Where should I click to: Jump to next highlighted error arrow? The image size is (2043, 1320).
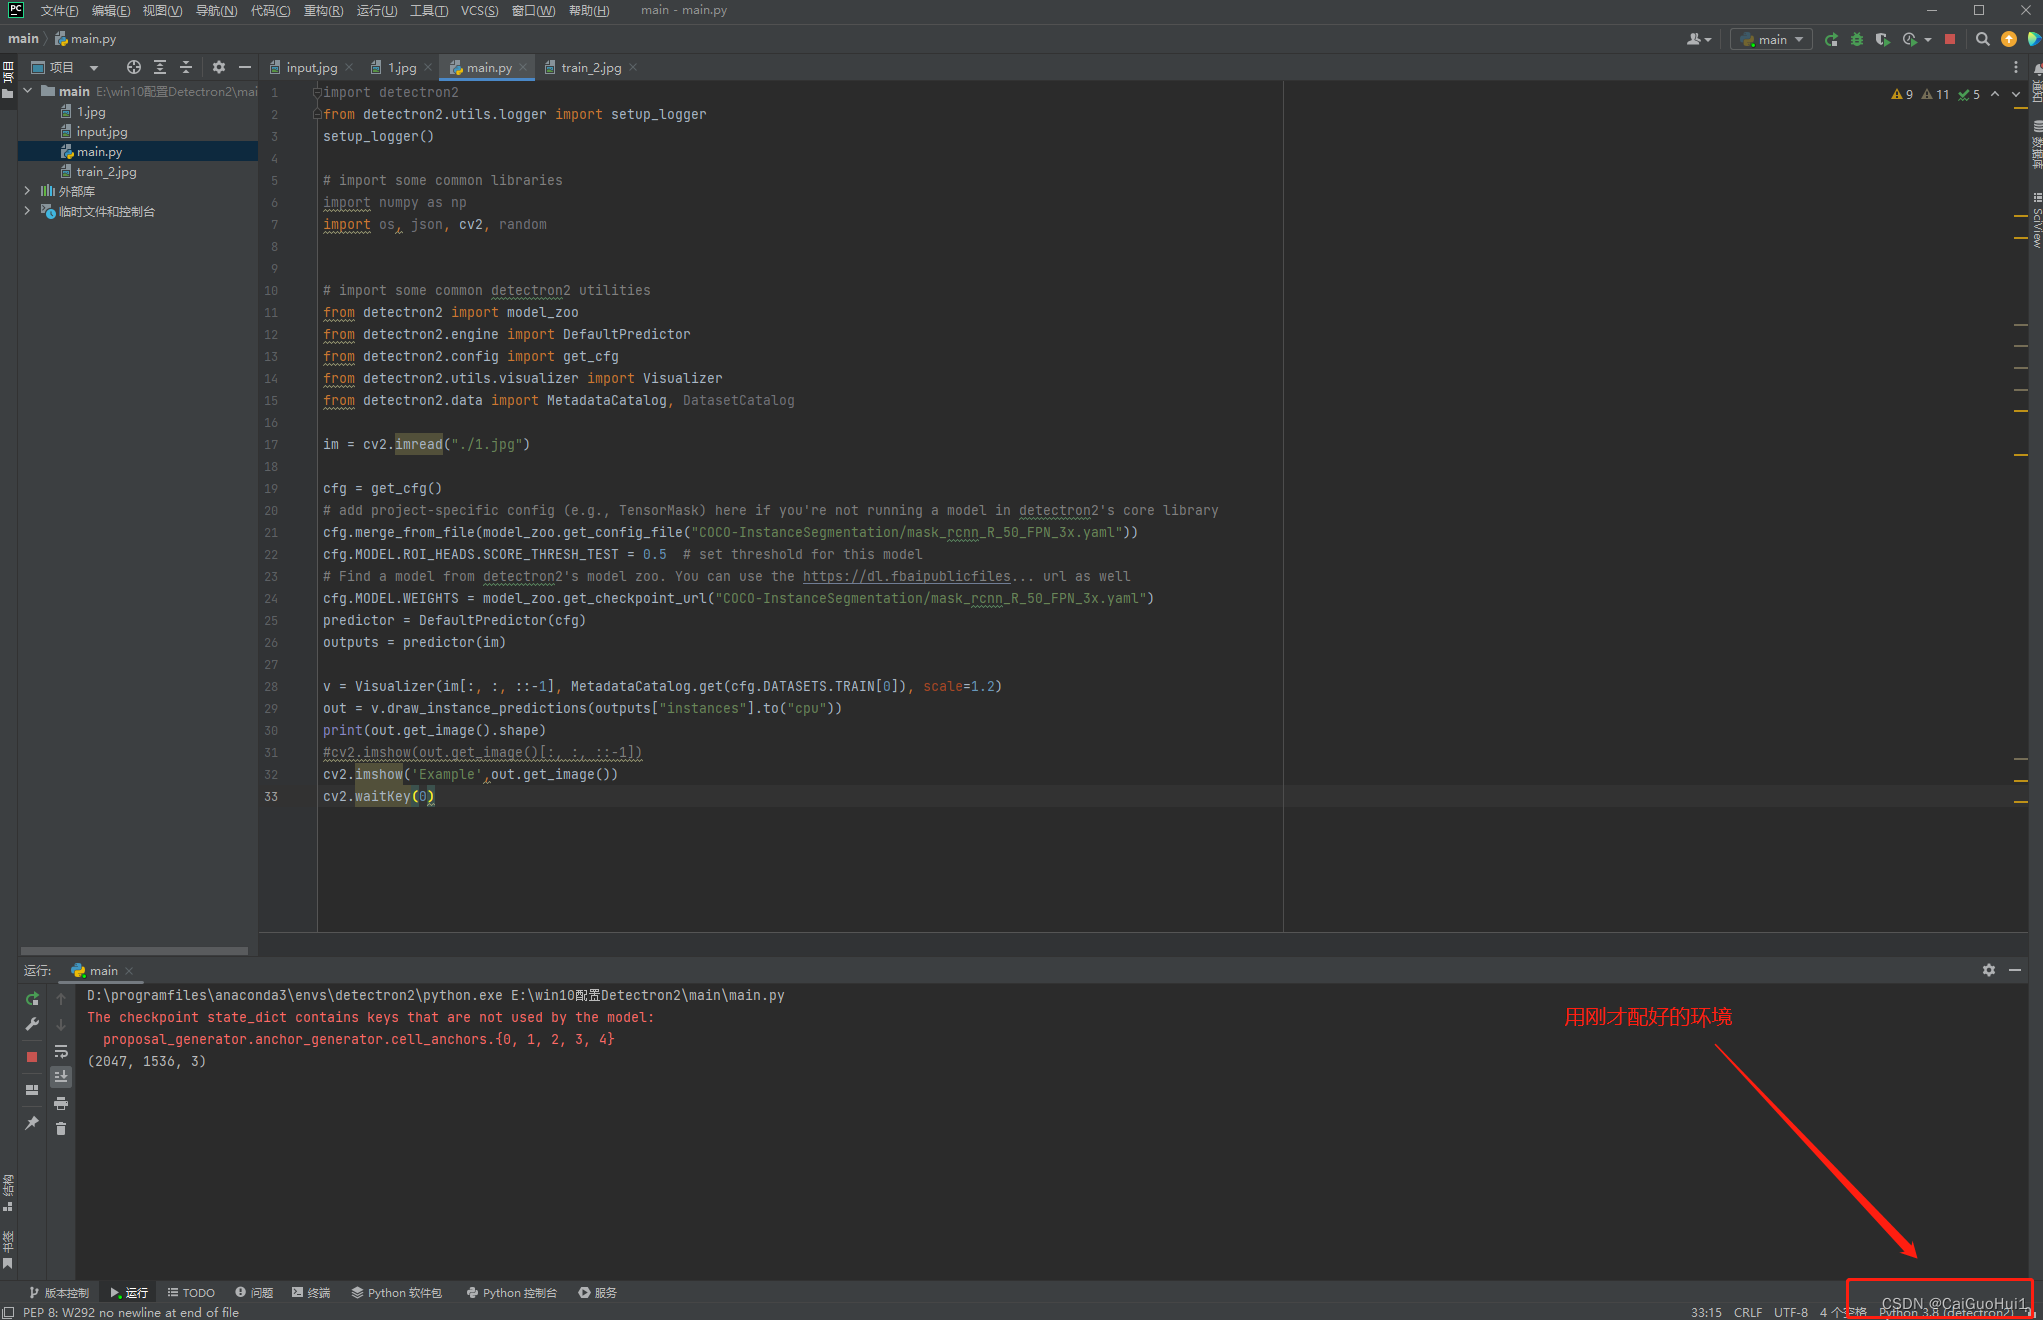[2016, 94]
